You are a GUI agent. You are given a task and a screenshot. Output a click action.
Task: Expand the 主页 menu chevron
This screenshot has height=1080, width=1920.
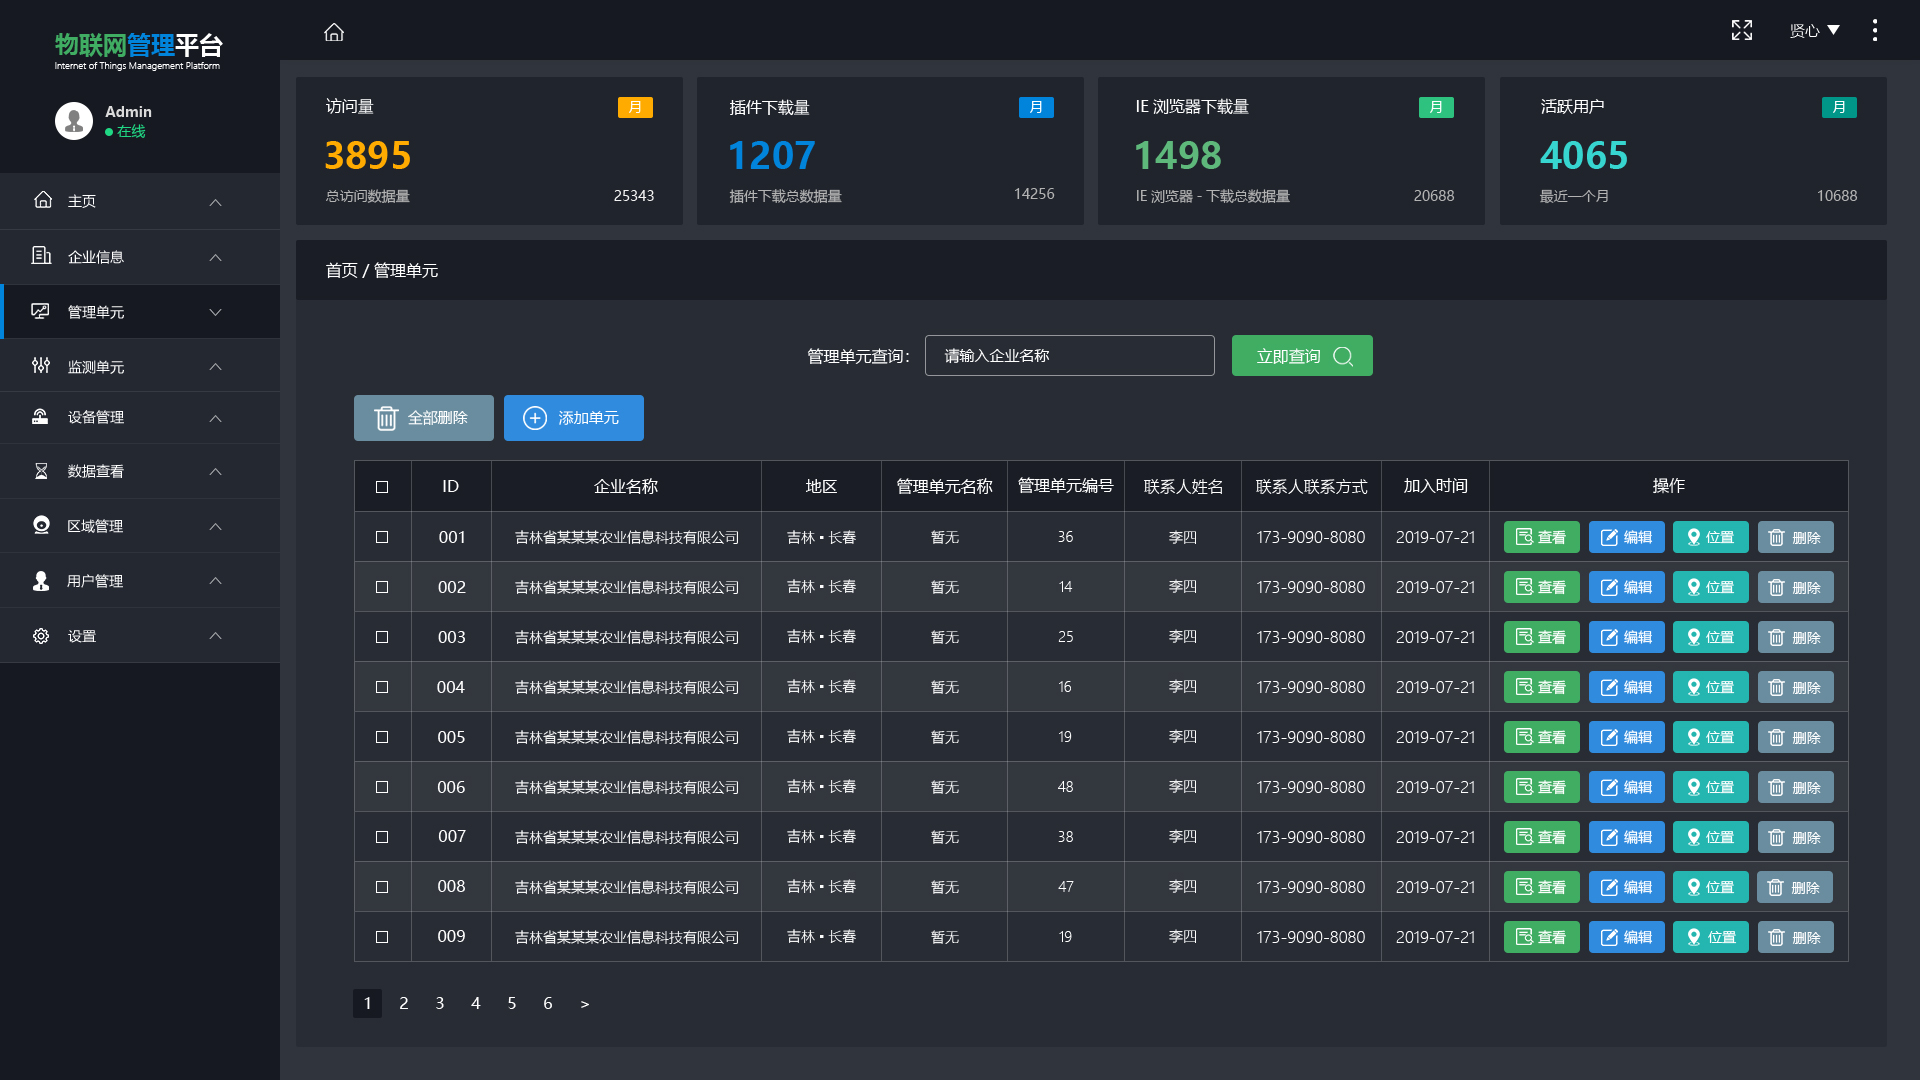tap(215, 202)
